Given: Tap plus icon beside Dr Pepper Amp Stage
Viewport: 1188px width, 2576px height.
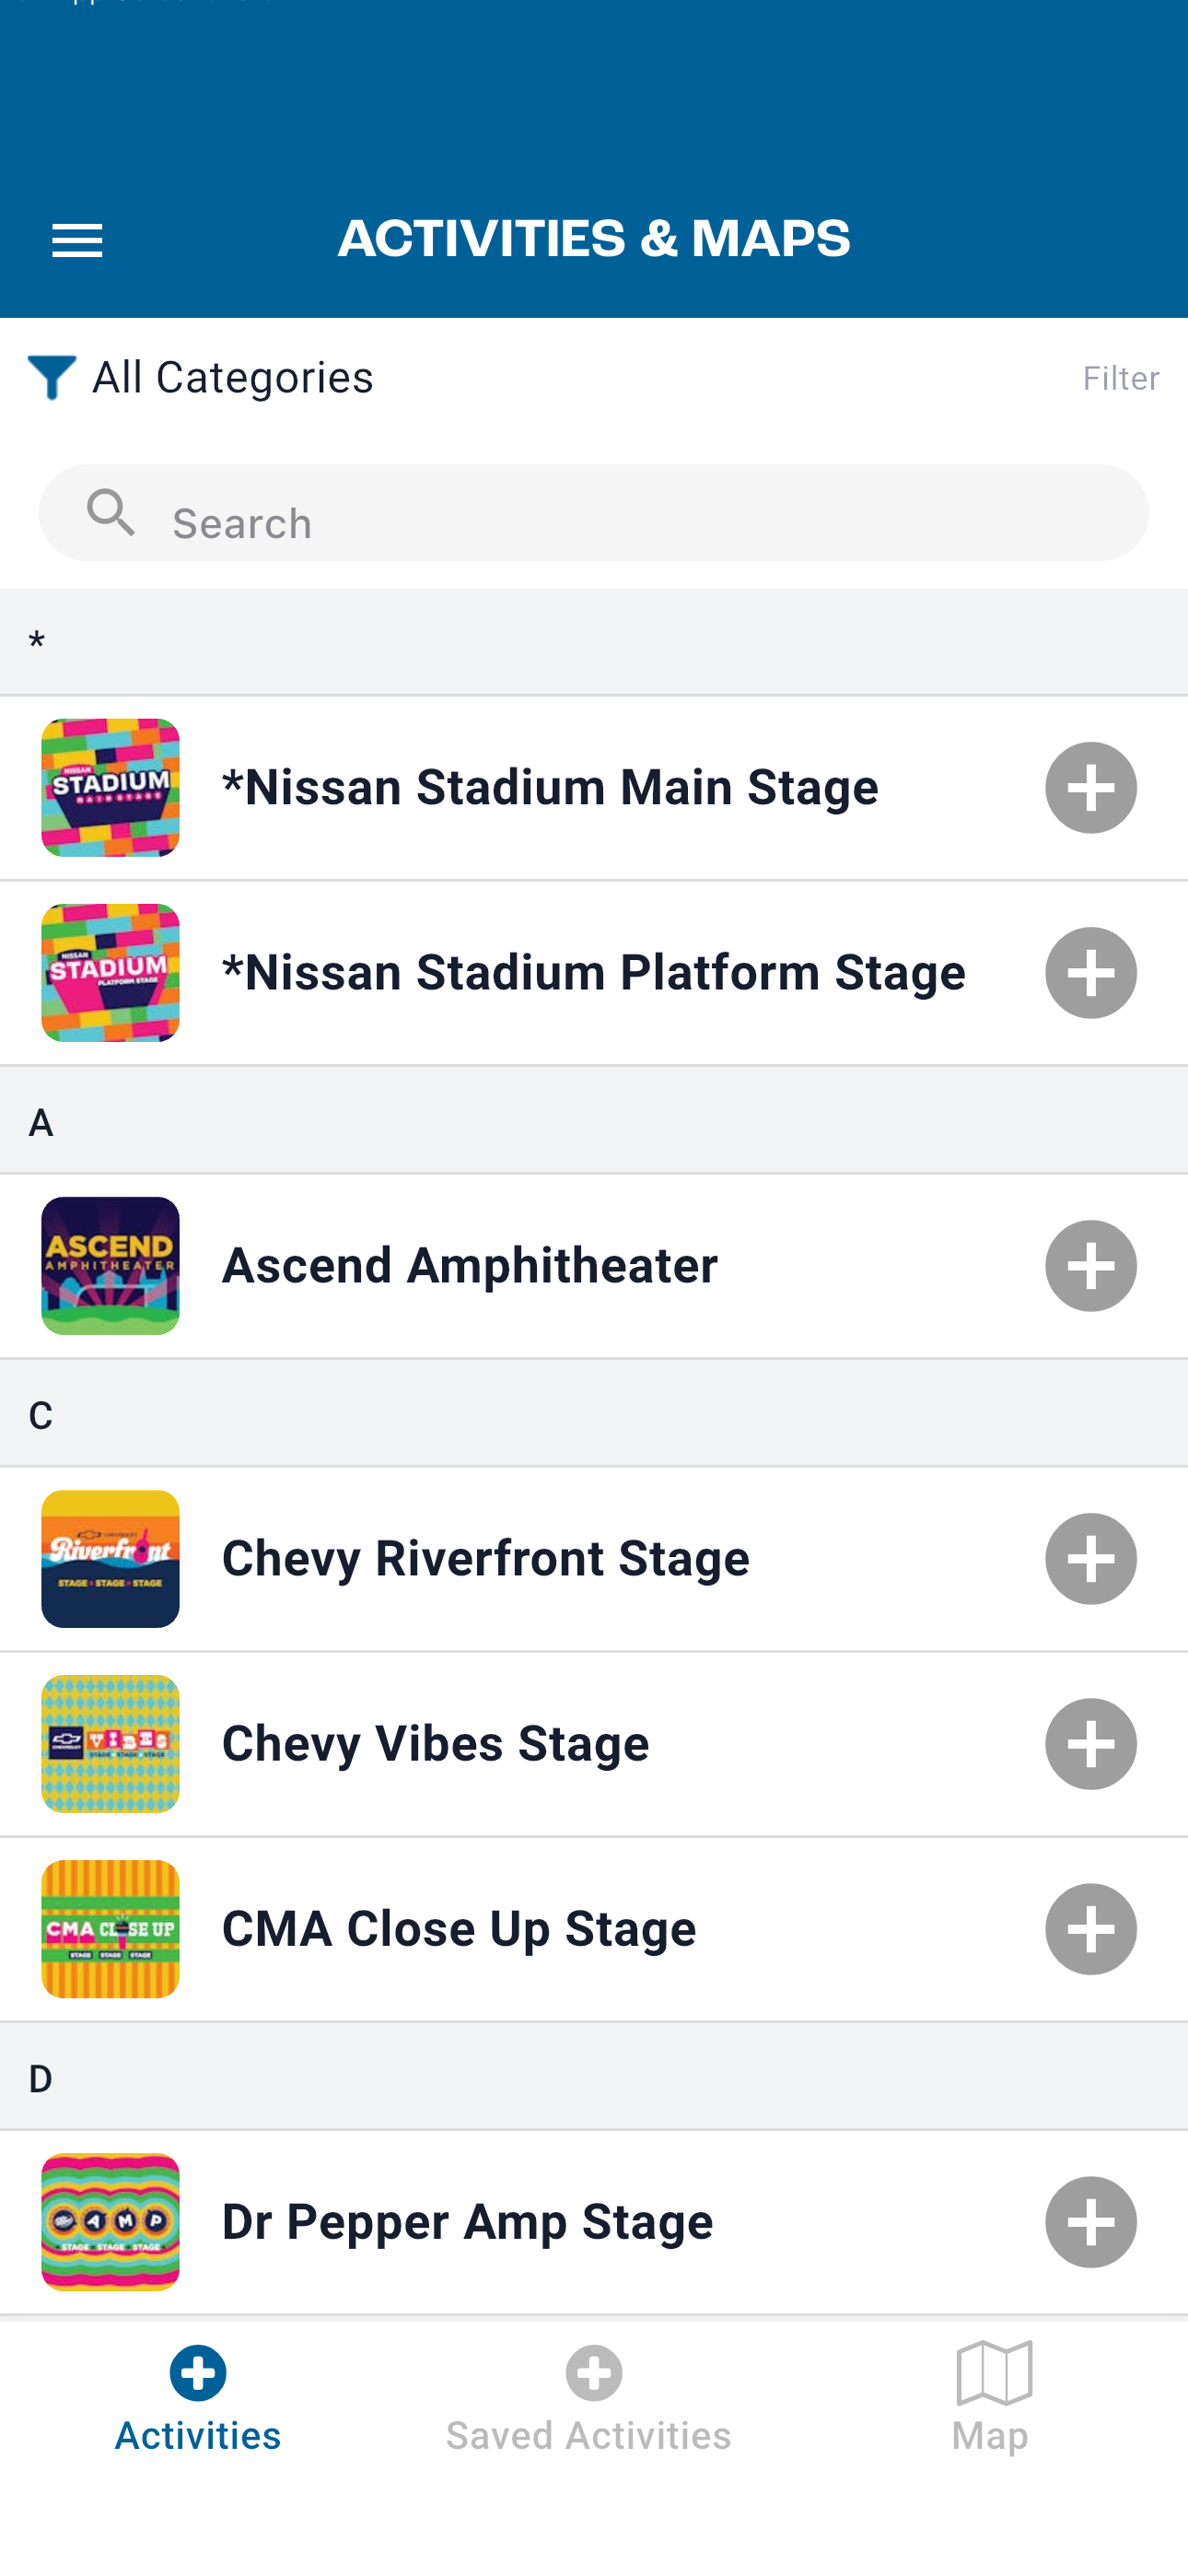Looking at the screenshot, I should 1090,2222.
